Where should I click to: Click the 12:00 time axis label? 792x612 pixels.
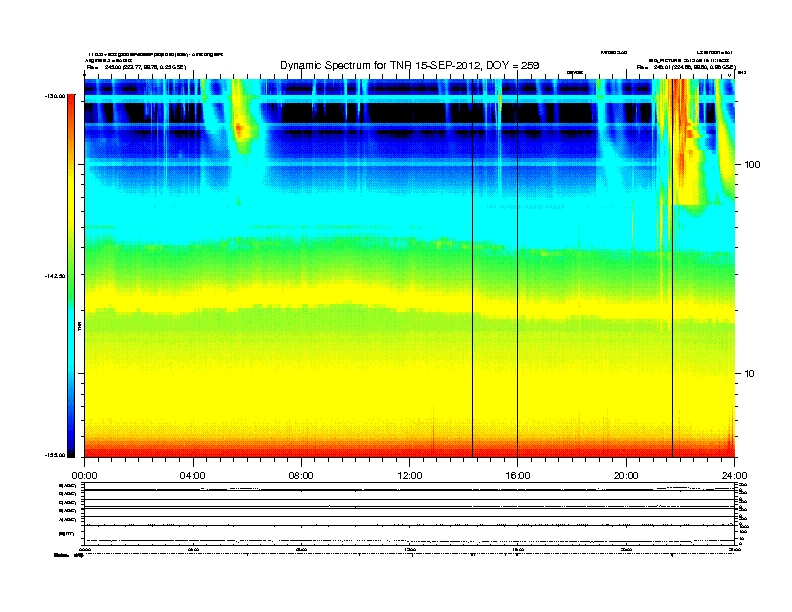coord(410,476)
